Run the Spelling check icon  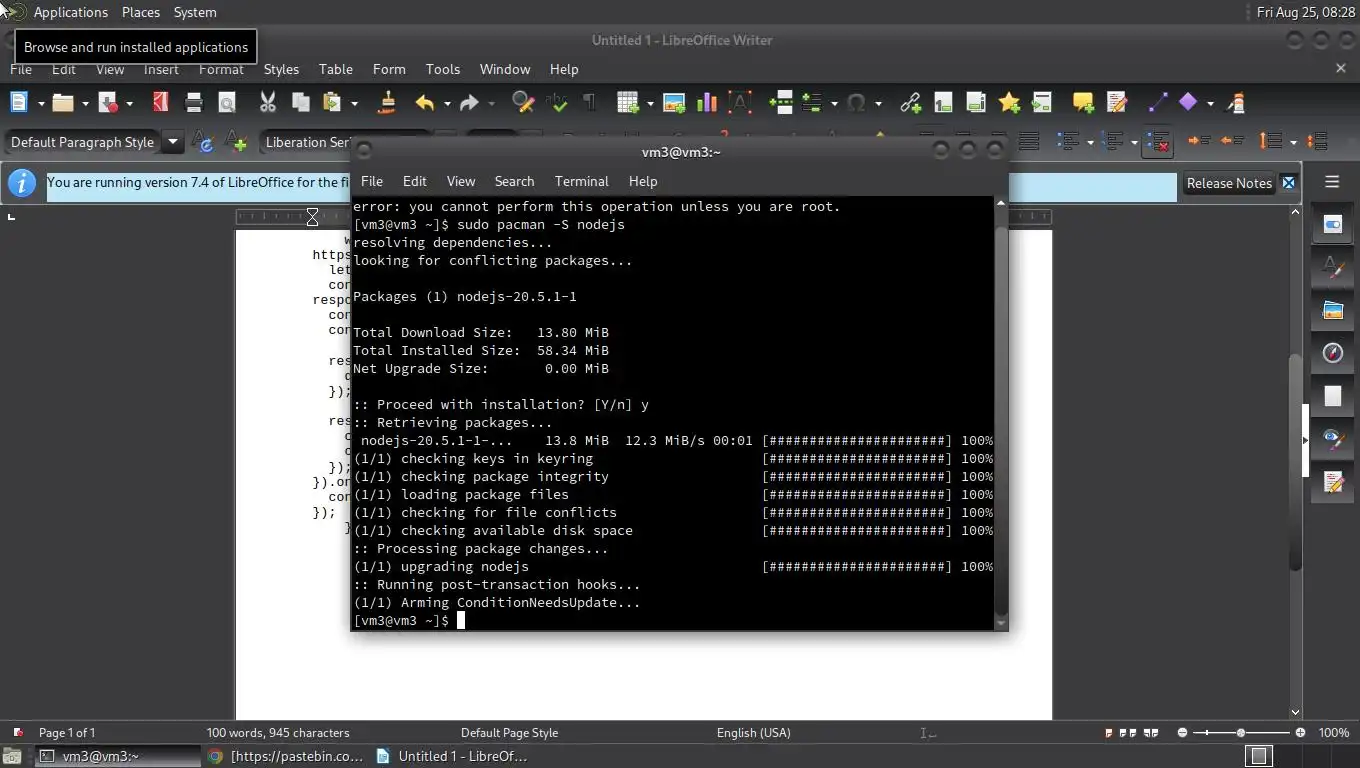click(557, 102)
